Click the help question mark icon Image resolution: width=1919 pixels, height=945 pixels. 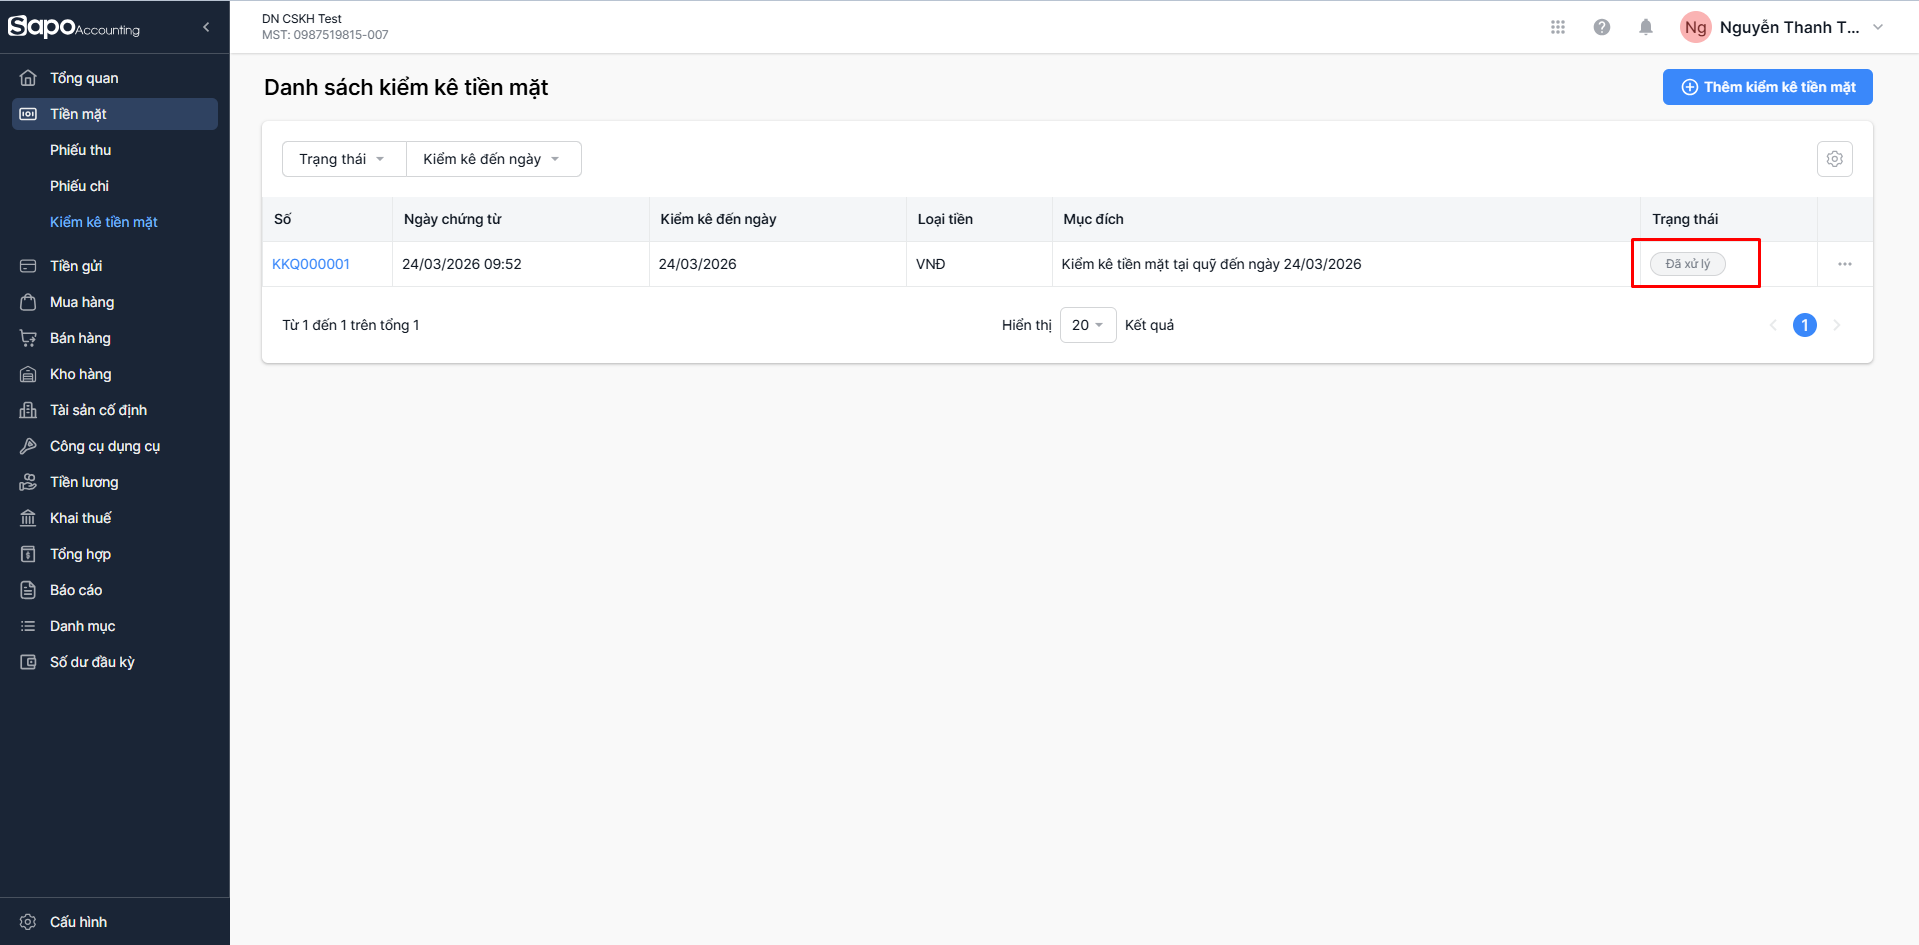(1602, 27)
